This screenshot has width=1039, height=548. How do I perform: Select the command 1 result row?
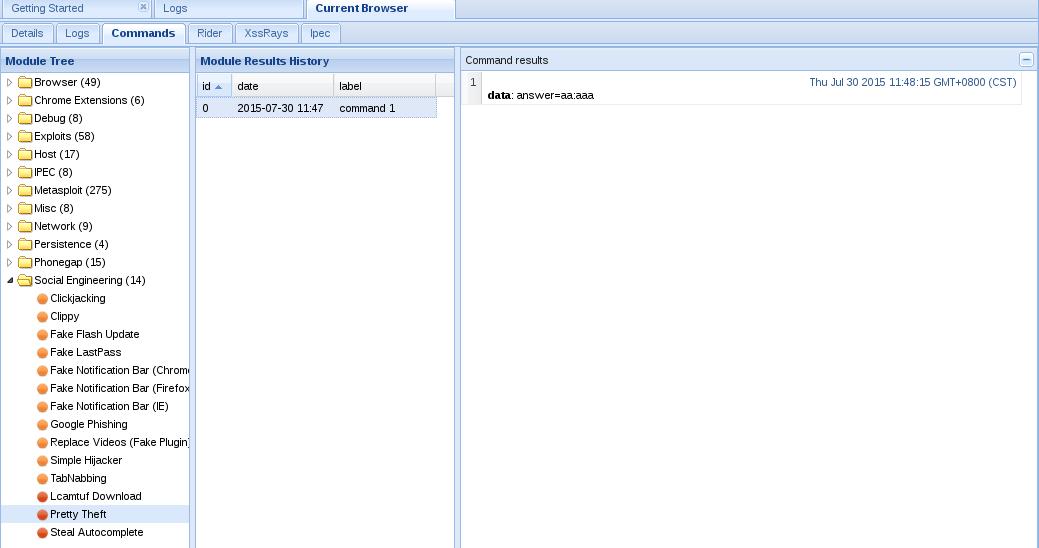click(x=366, y=108)
